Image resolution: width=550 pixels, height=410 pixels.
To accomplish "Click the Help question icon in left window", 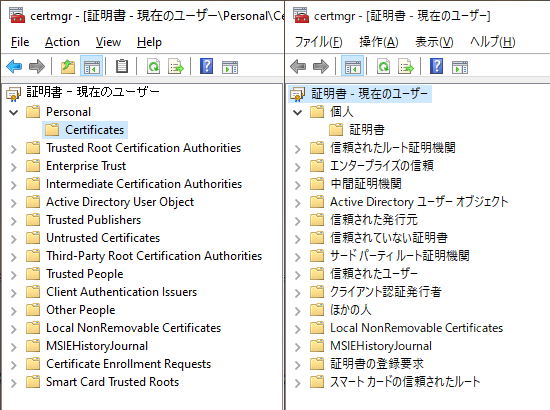I will pos(206,66).
